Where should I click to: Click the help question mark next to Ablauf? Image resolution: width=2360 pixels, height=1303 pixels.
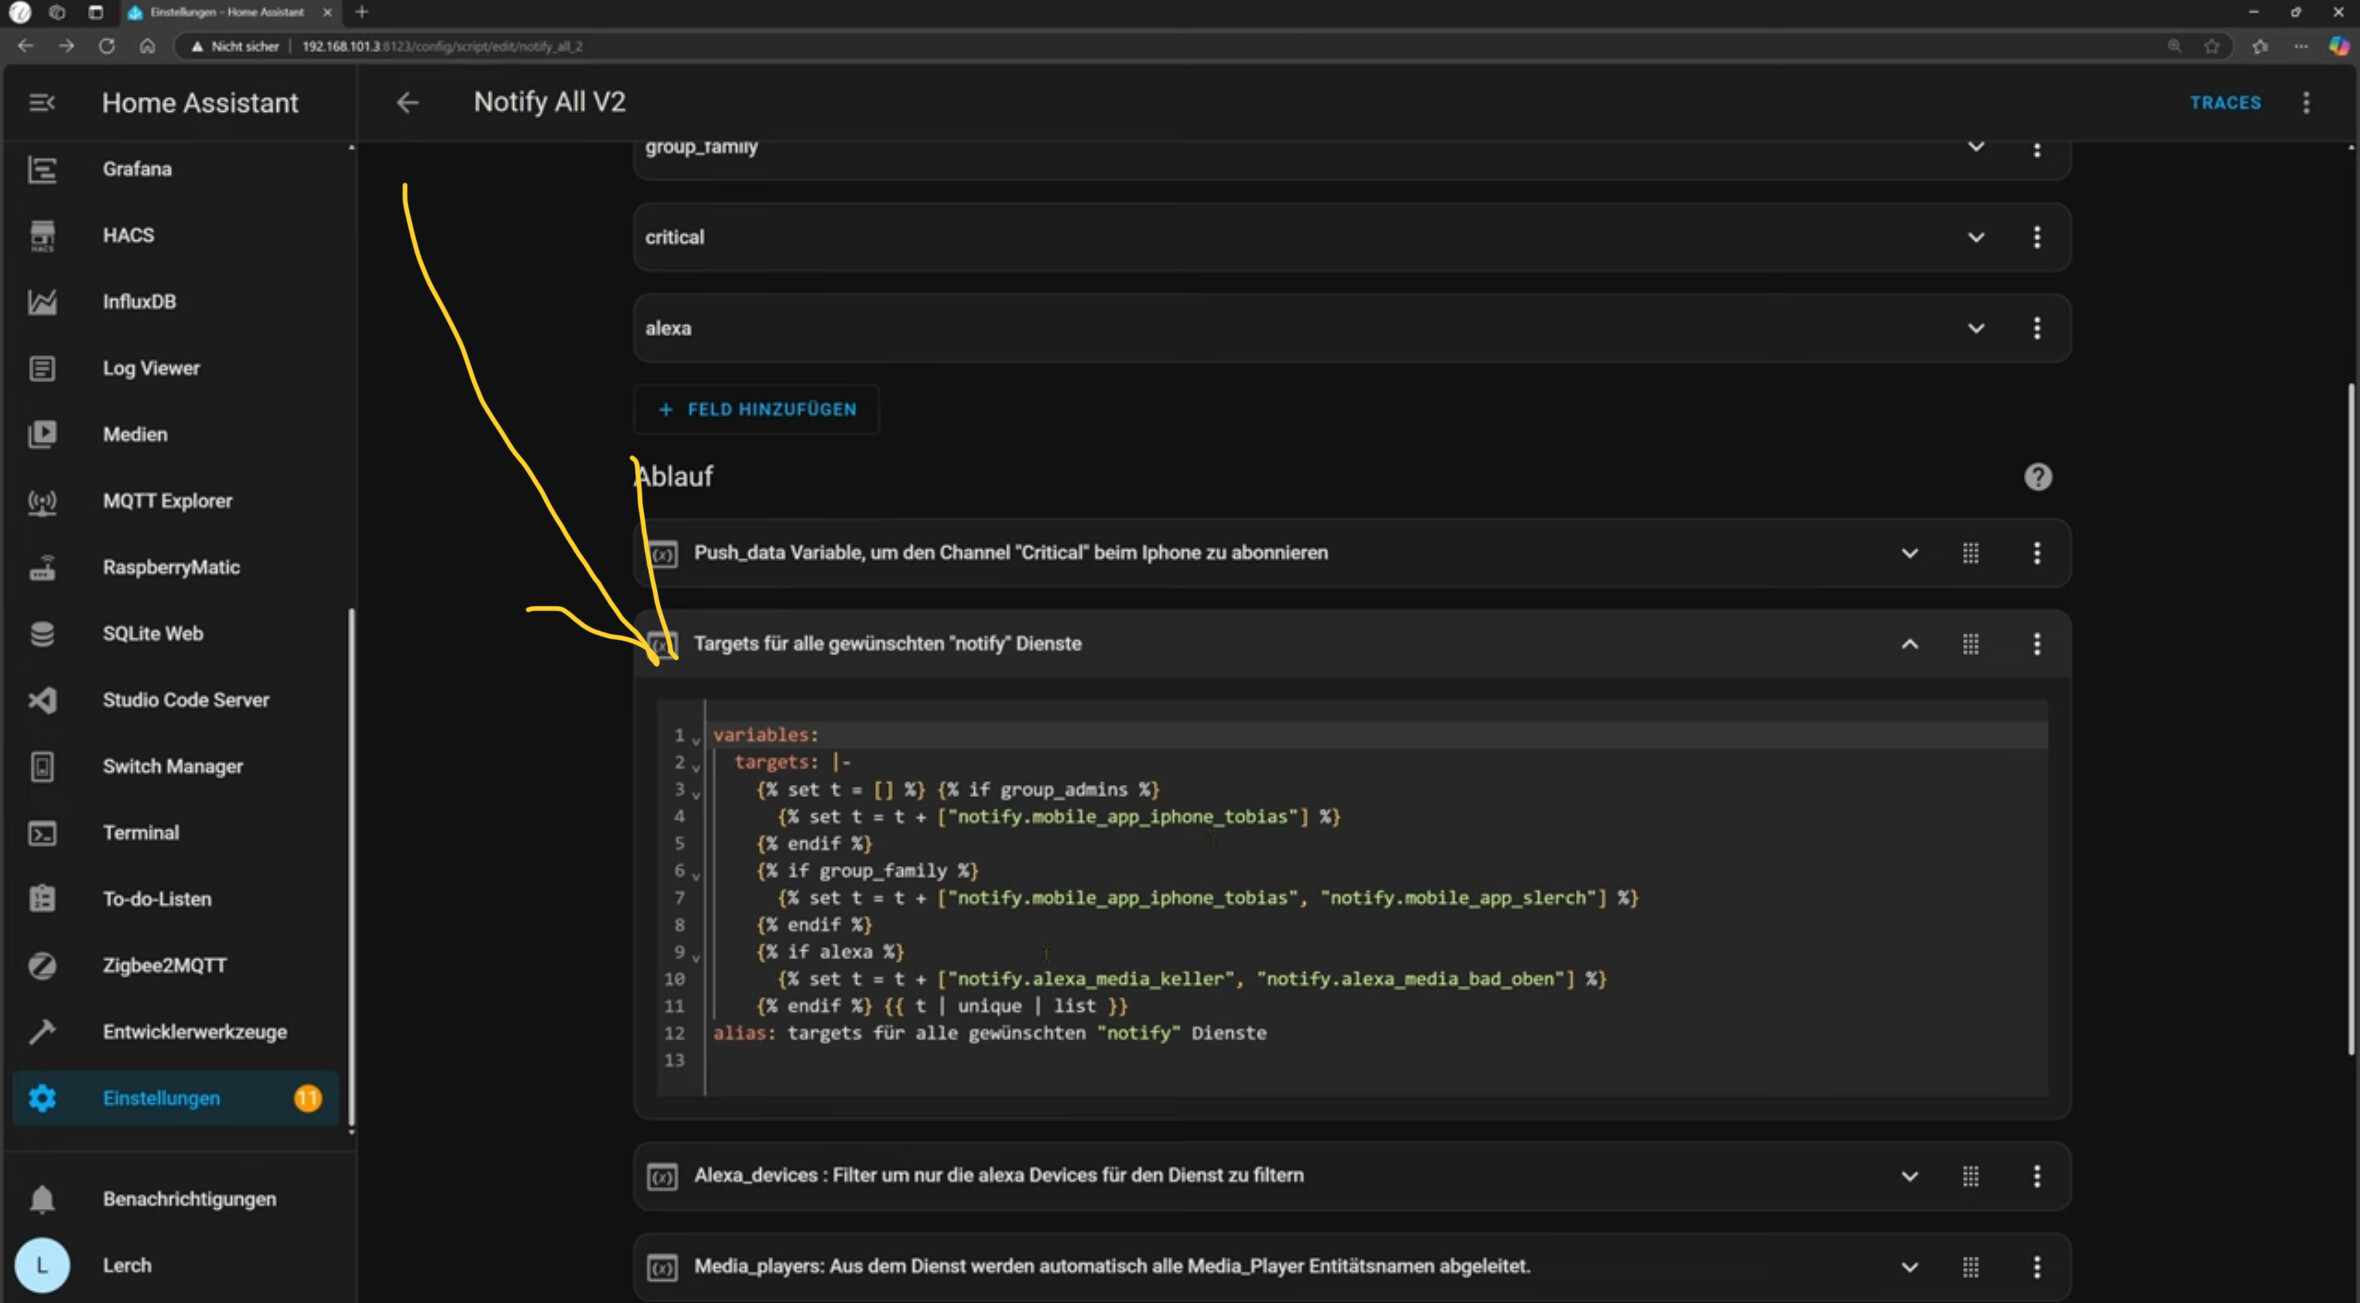click(2037, 477)
